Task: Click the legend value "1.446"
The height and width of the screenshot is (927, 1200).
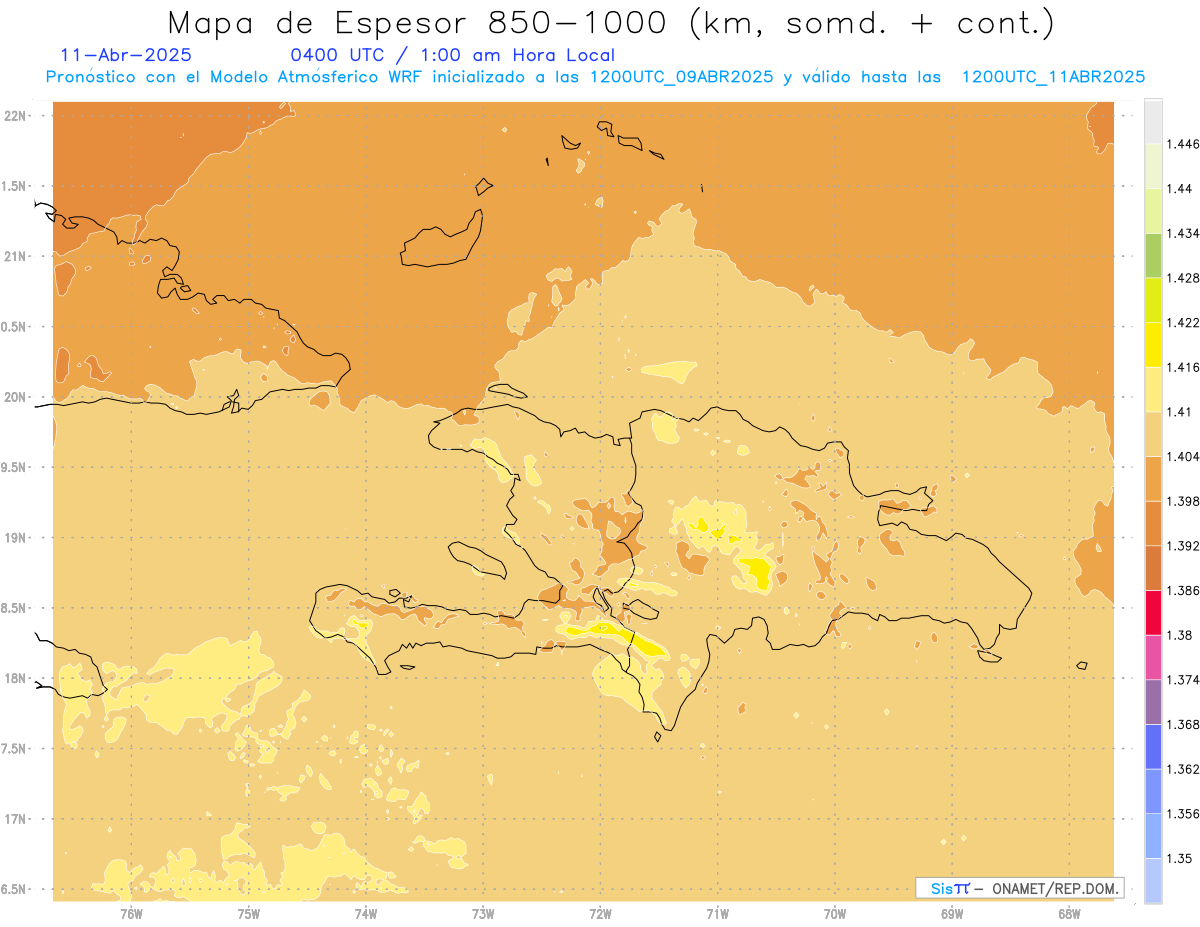Action: pos(1182,144)
